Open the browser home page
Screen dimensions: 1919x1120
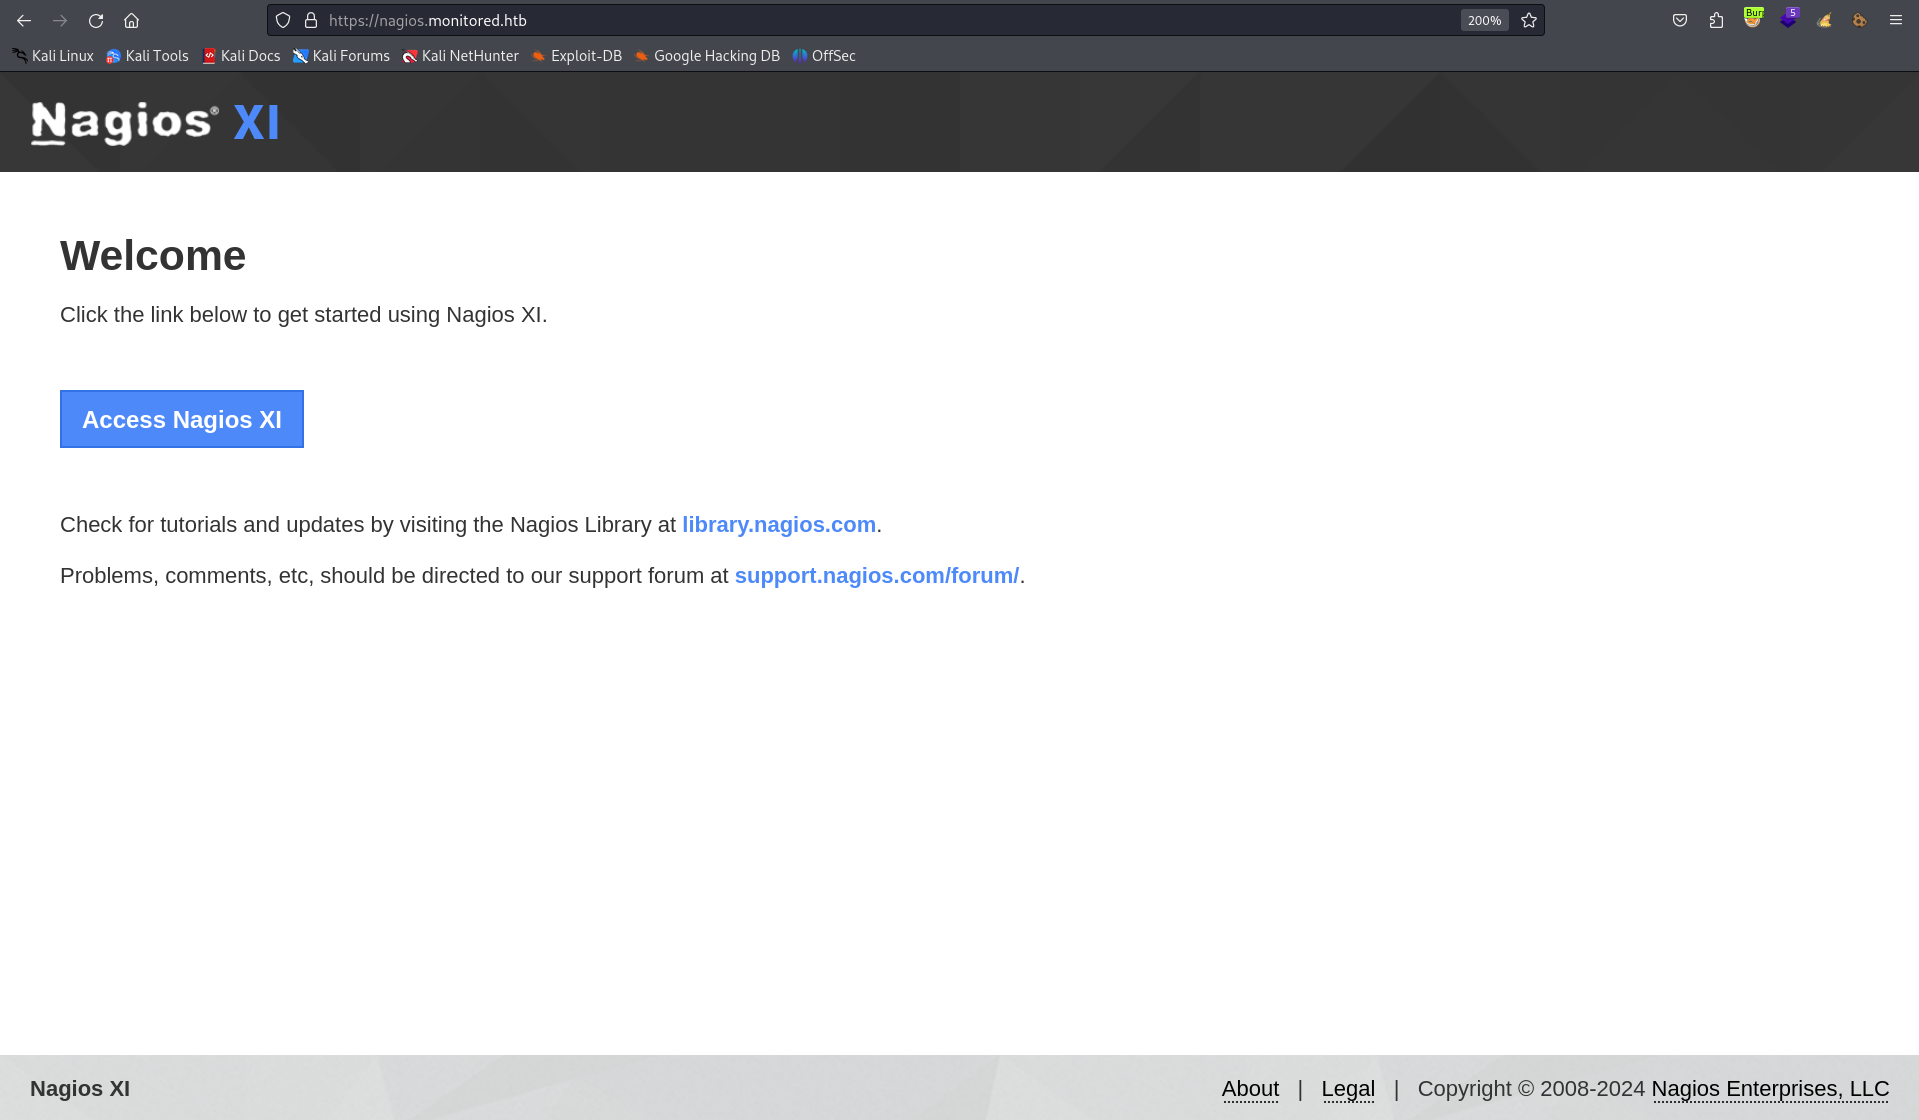point(131,20)
